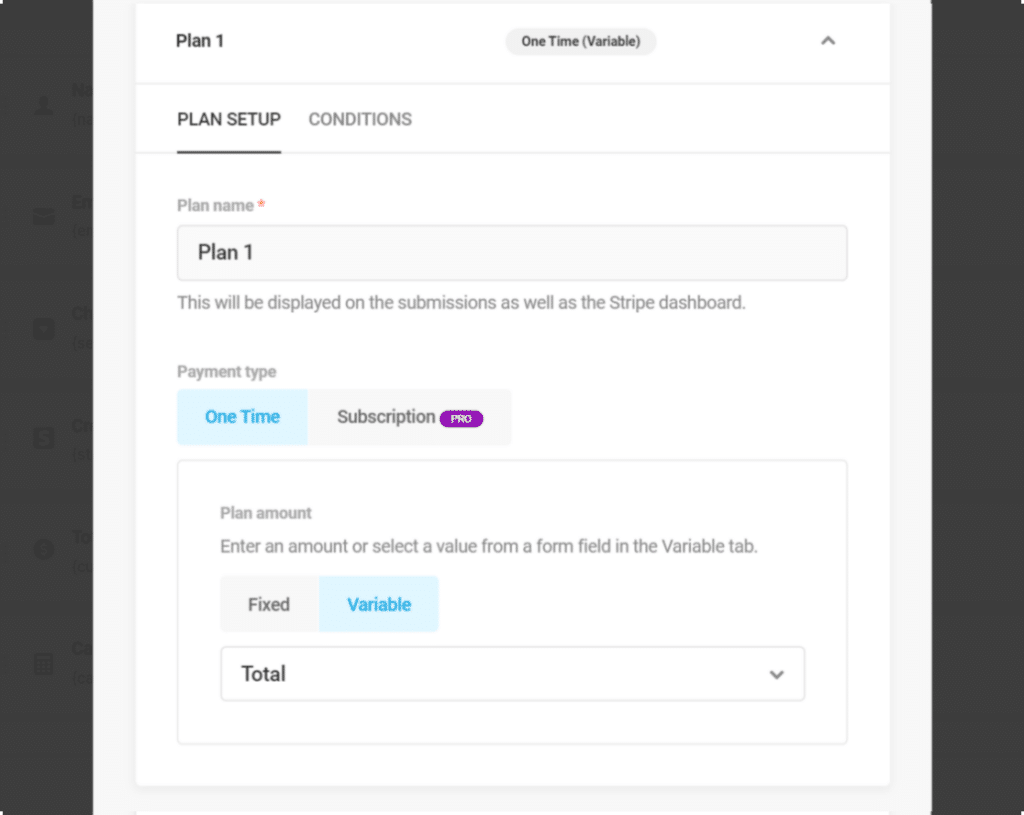Switch payment type to Subscription
Image resolution: width=1024 pixels, height=815 pixels.
click(x=386, y=417)
